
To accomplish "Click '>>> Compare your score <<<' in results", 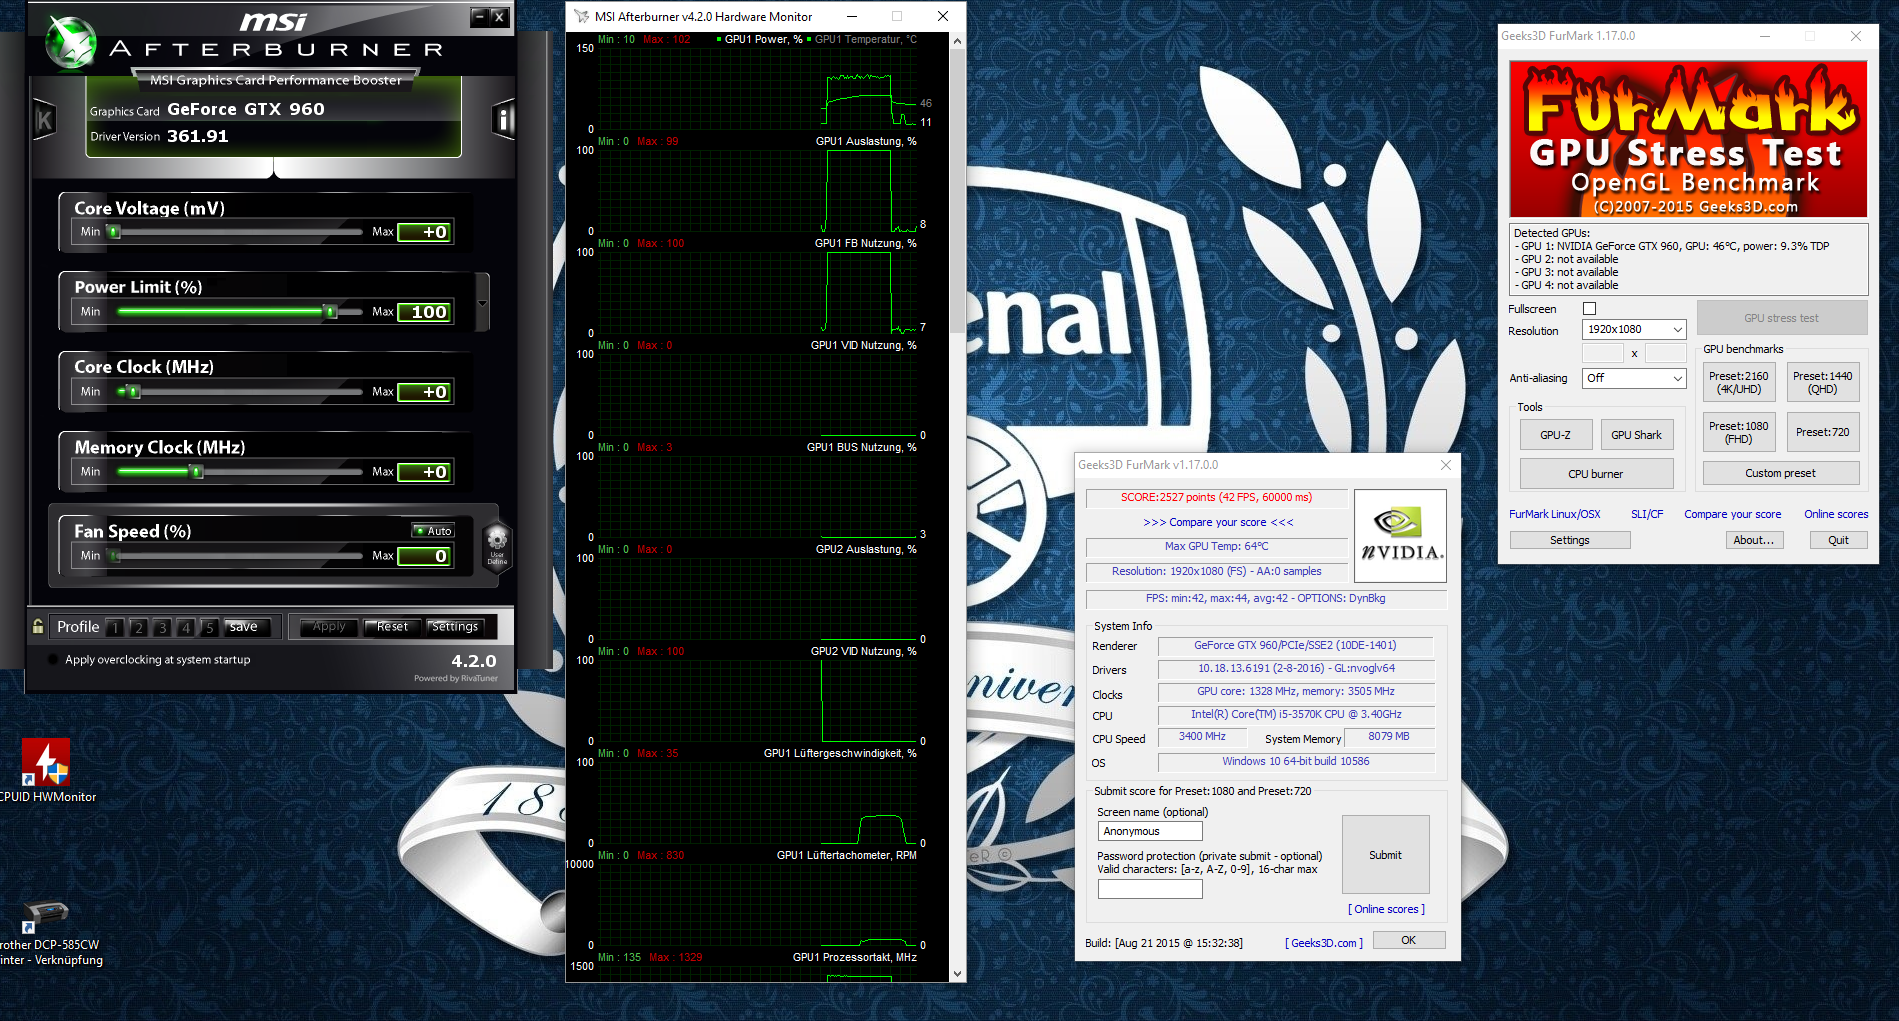I will (1218, 522).
